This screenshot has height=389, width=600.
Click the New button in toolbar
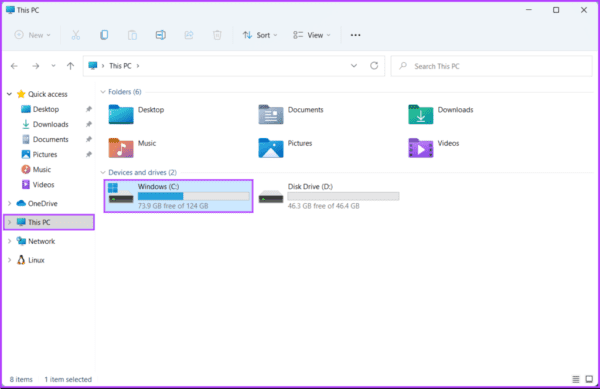click(33, 35)
